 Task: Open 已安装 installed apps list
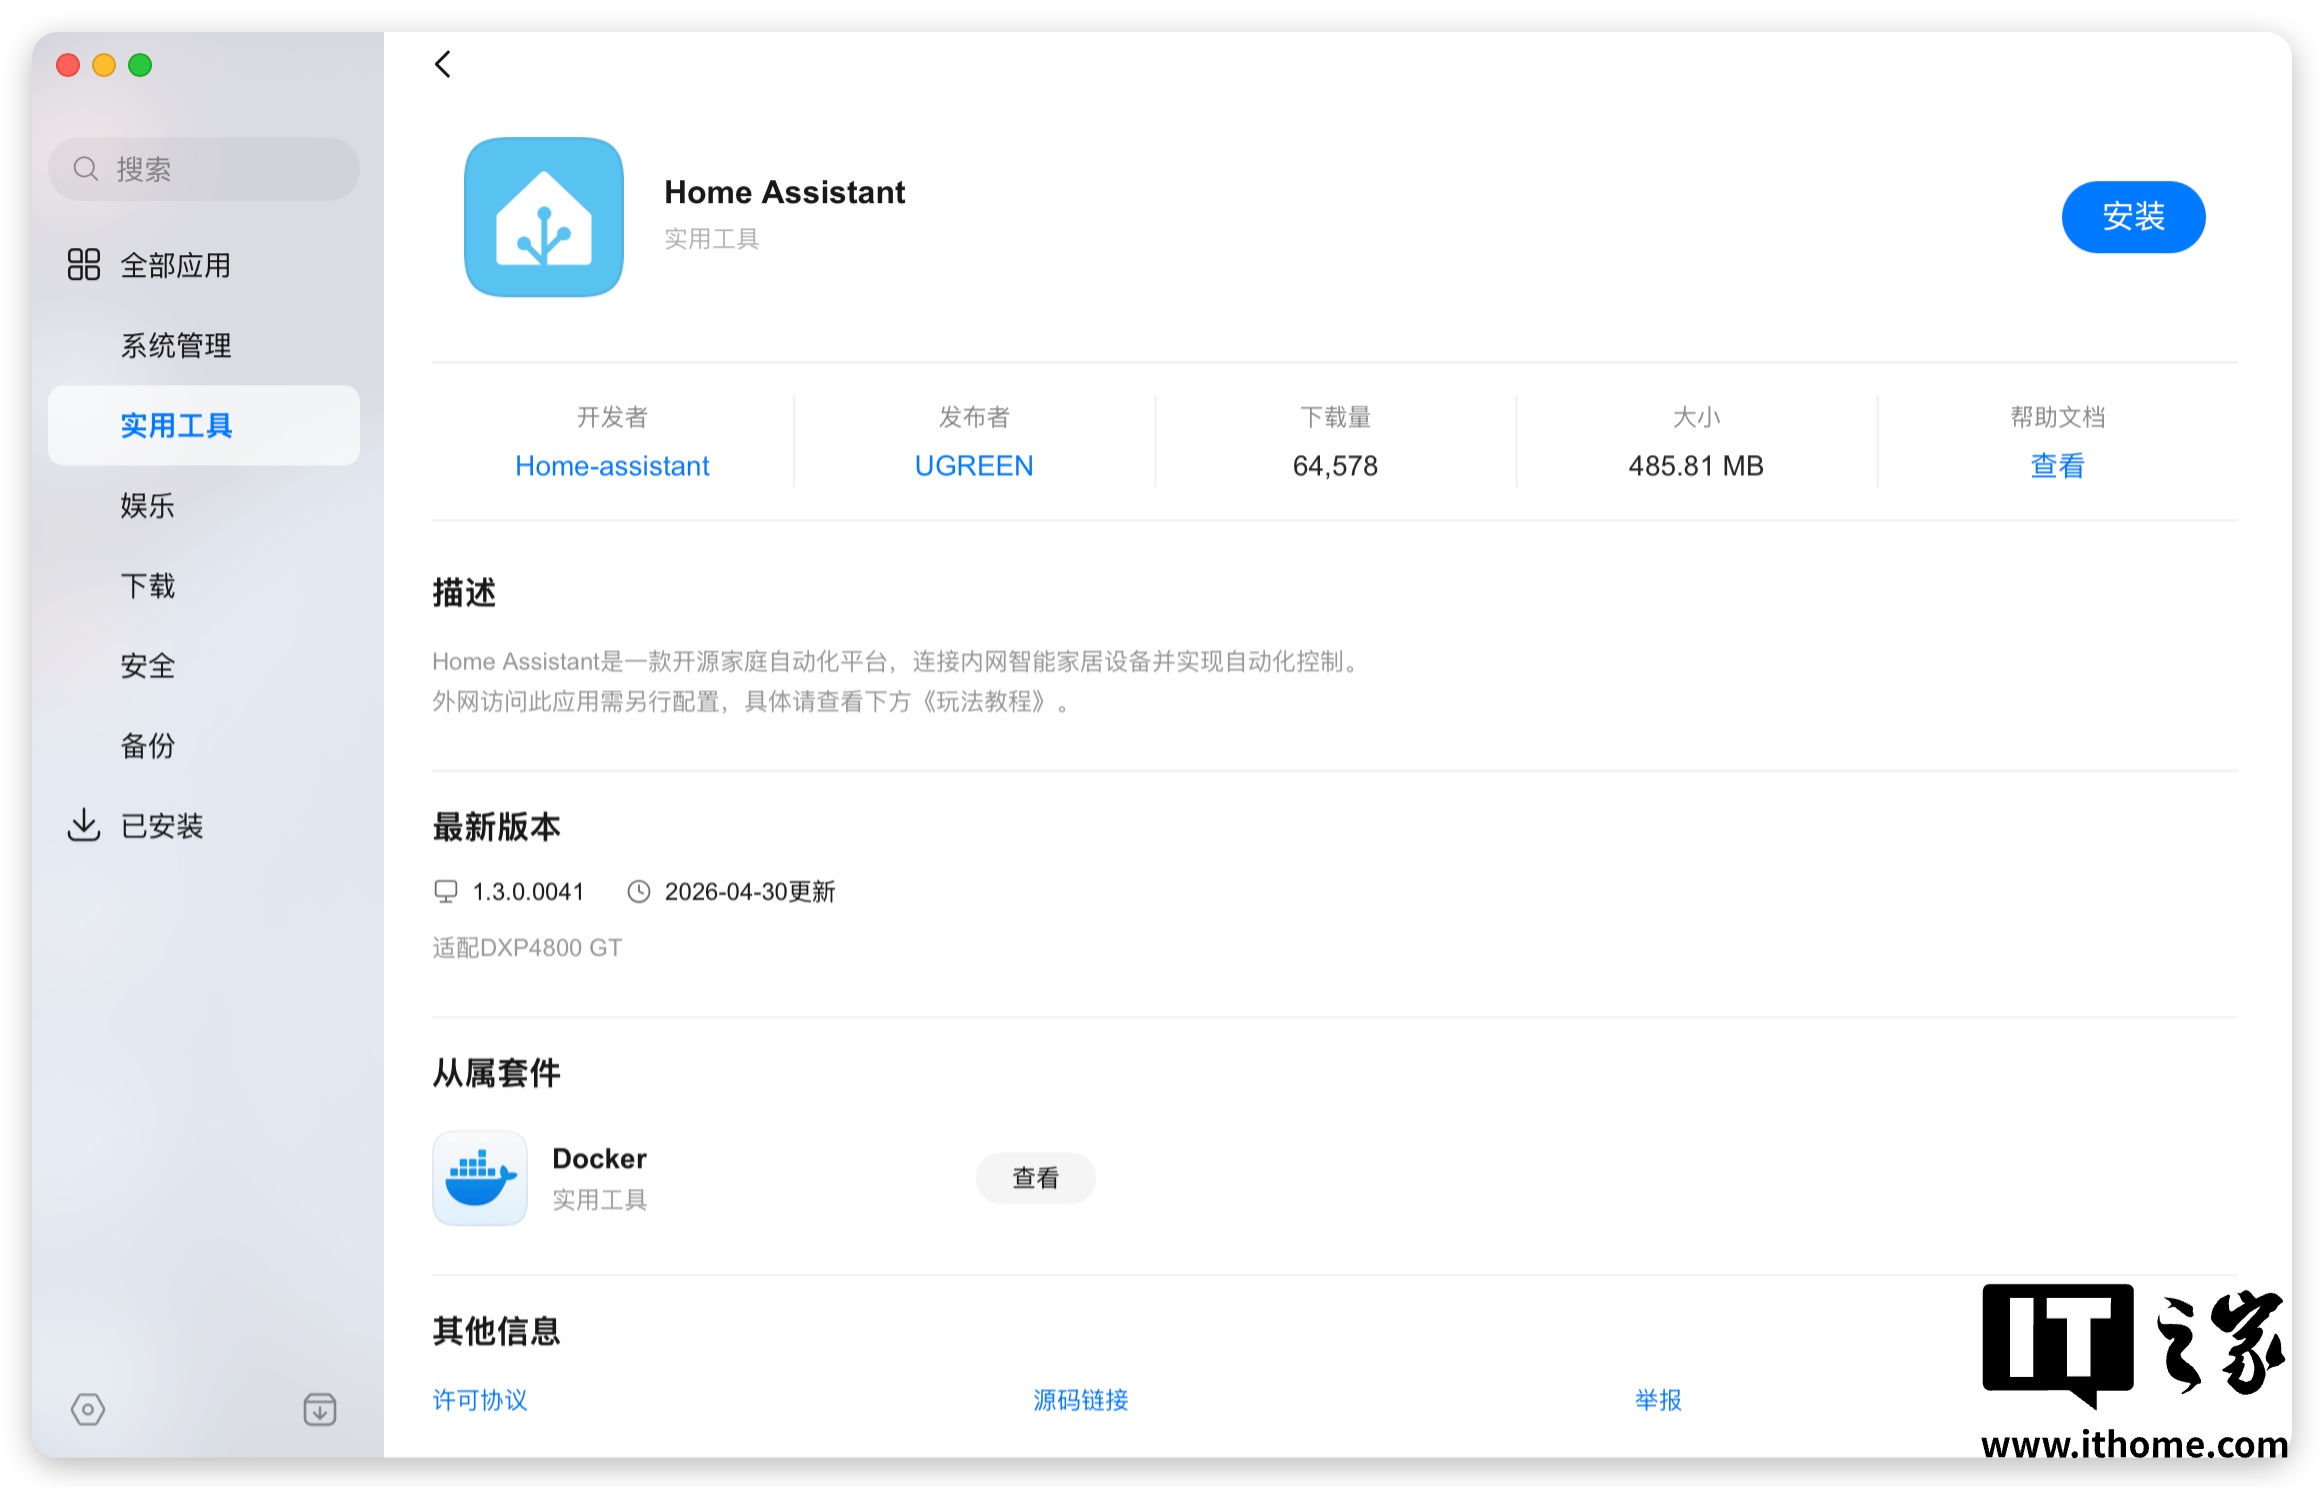point(204,825)
